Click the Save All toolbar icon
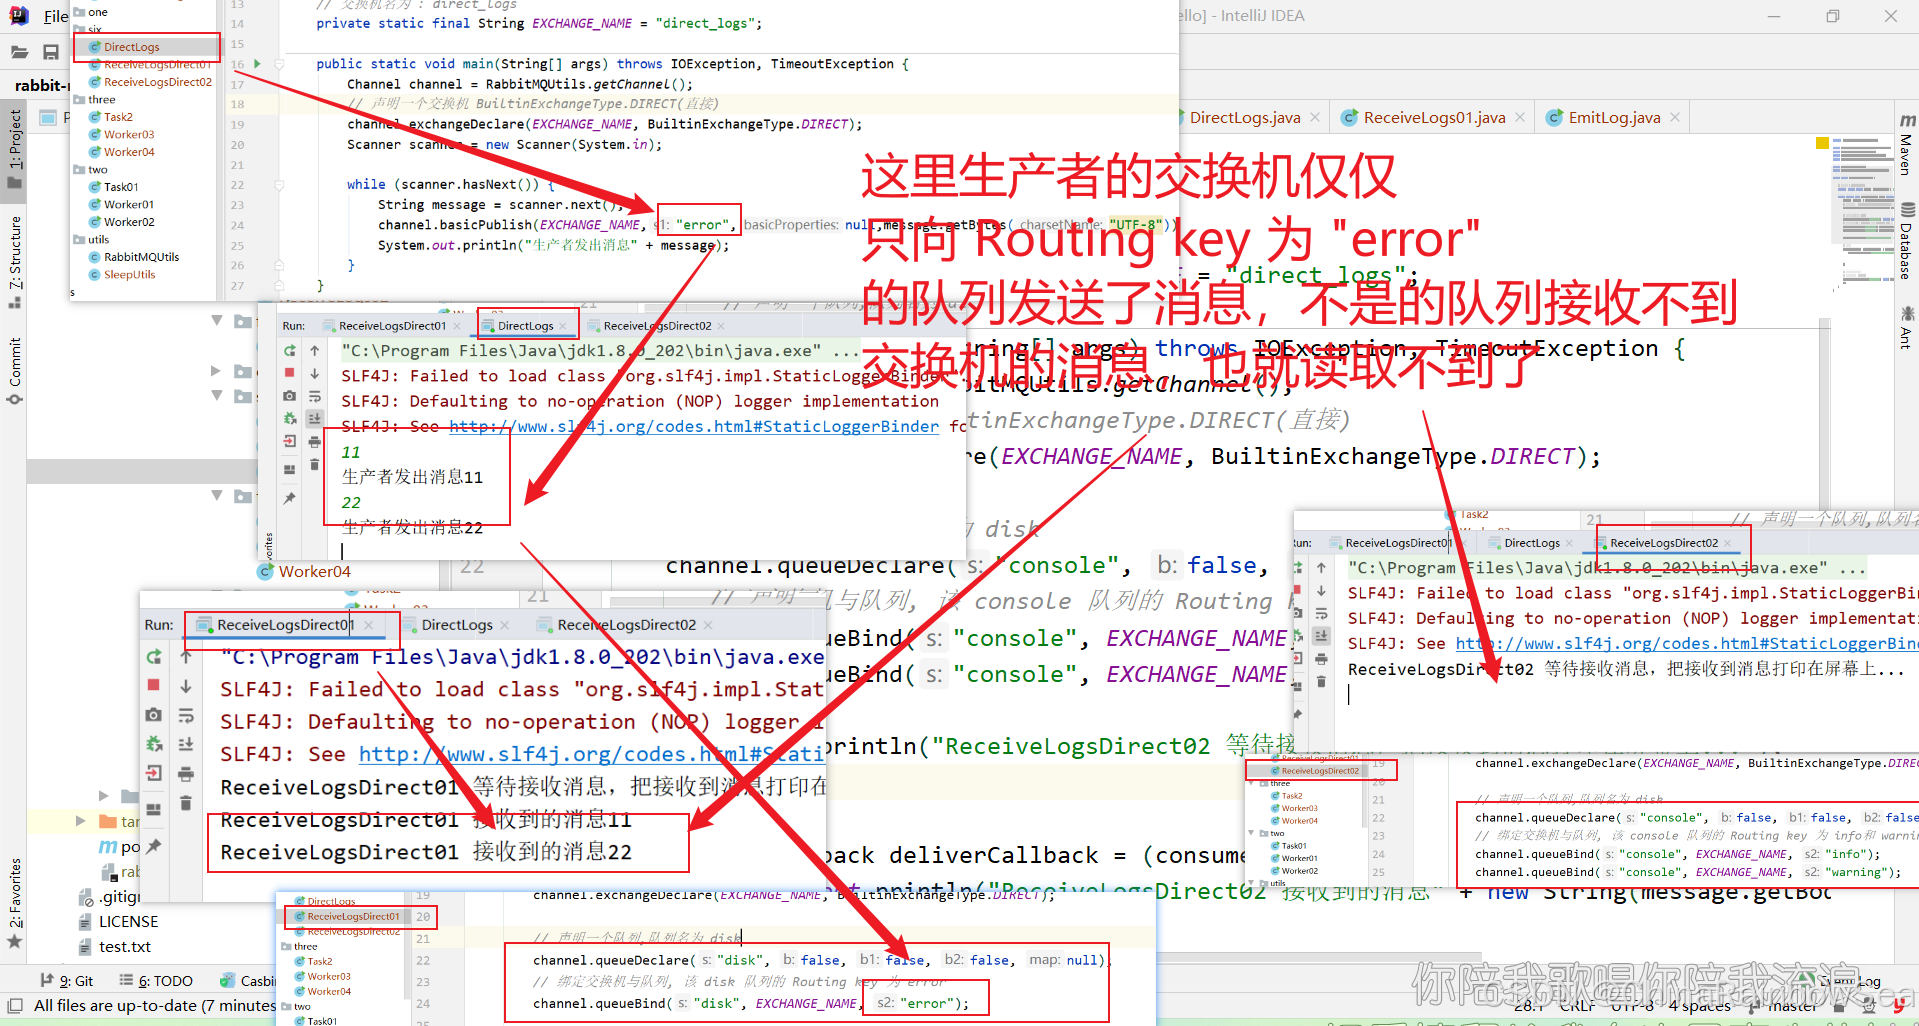1919x1026 pixels. tap(51, 52)
